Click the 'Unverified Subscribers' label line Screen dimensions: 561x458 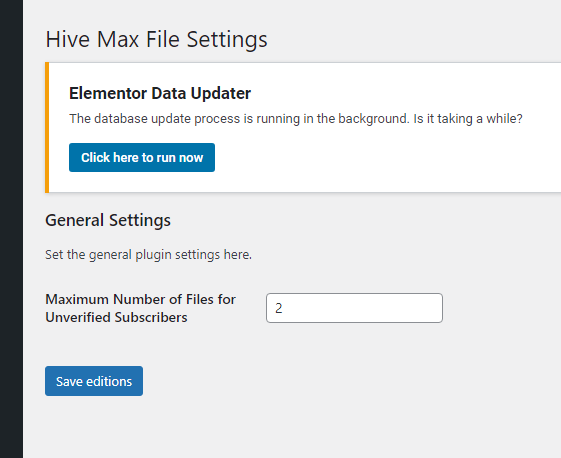pos(116,317)
